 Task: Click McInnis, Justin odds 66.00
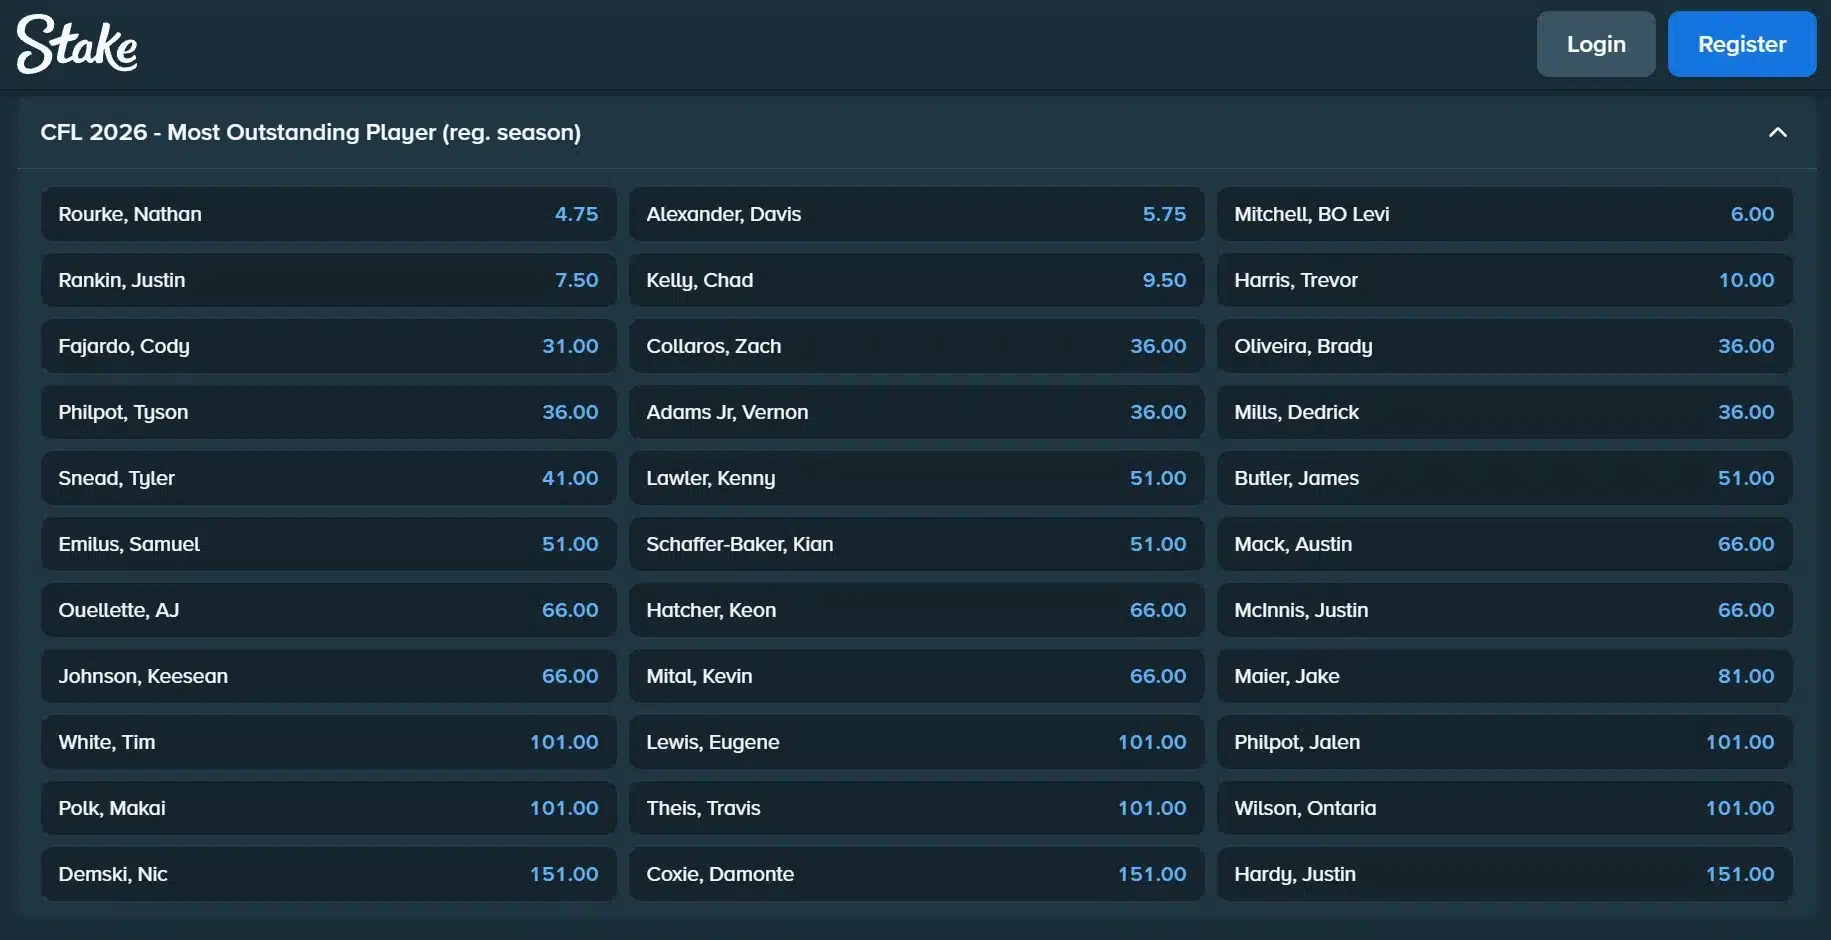click(1504, 610)
